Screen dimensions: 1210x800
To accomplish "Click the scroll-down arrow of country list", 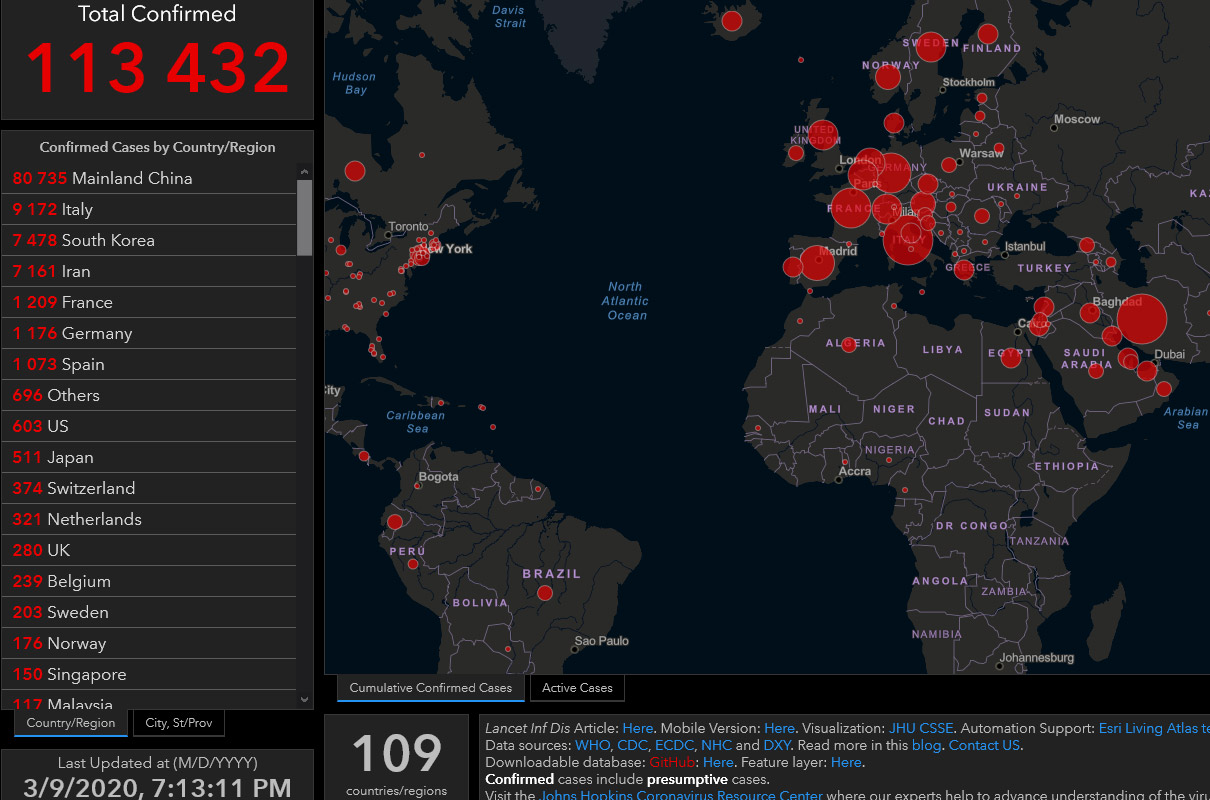I will point(305,699).
